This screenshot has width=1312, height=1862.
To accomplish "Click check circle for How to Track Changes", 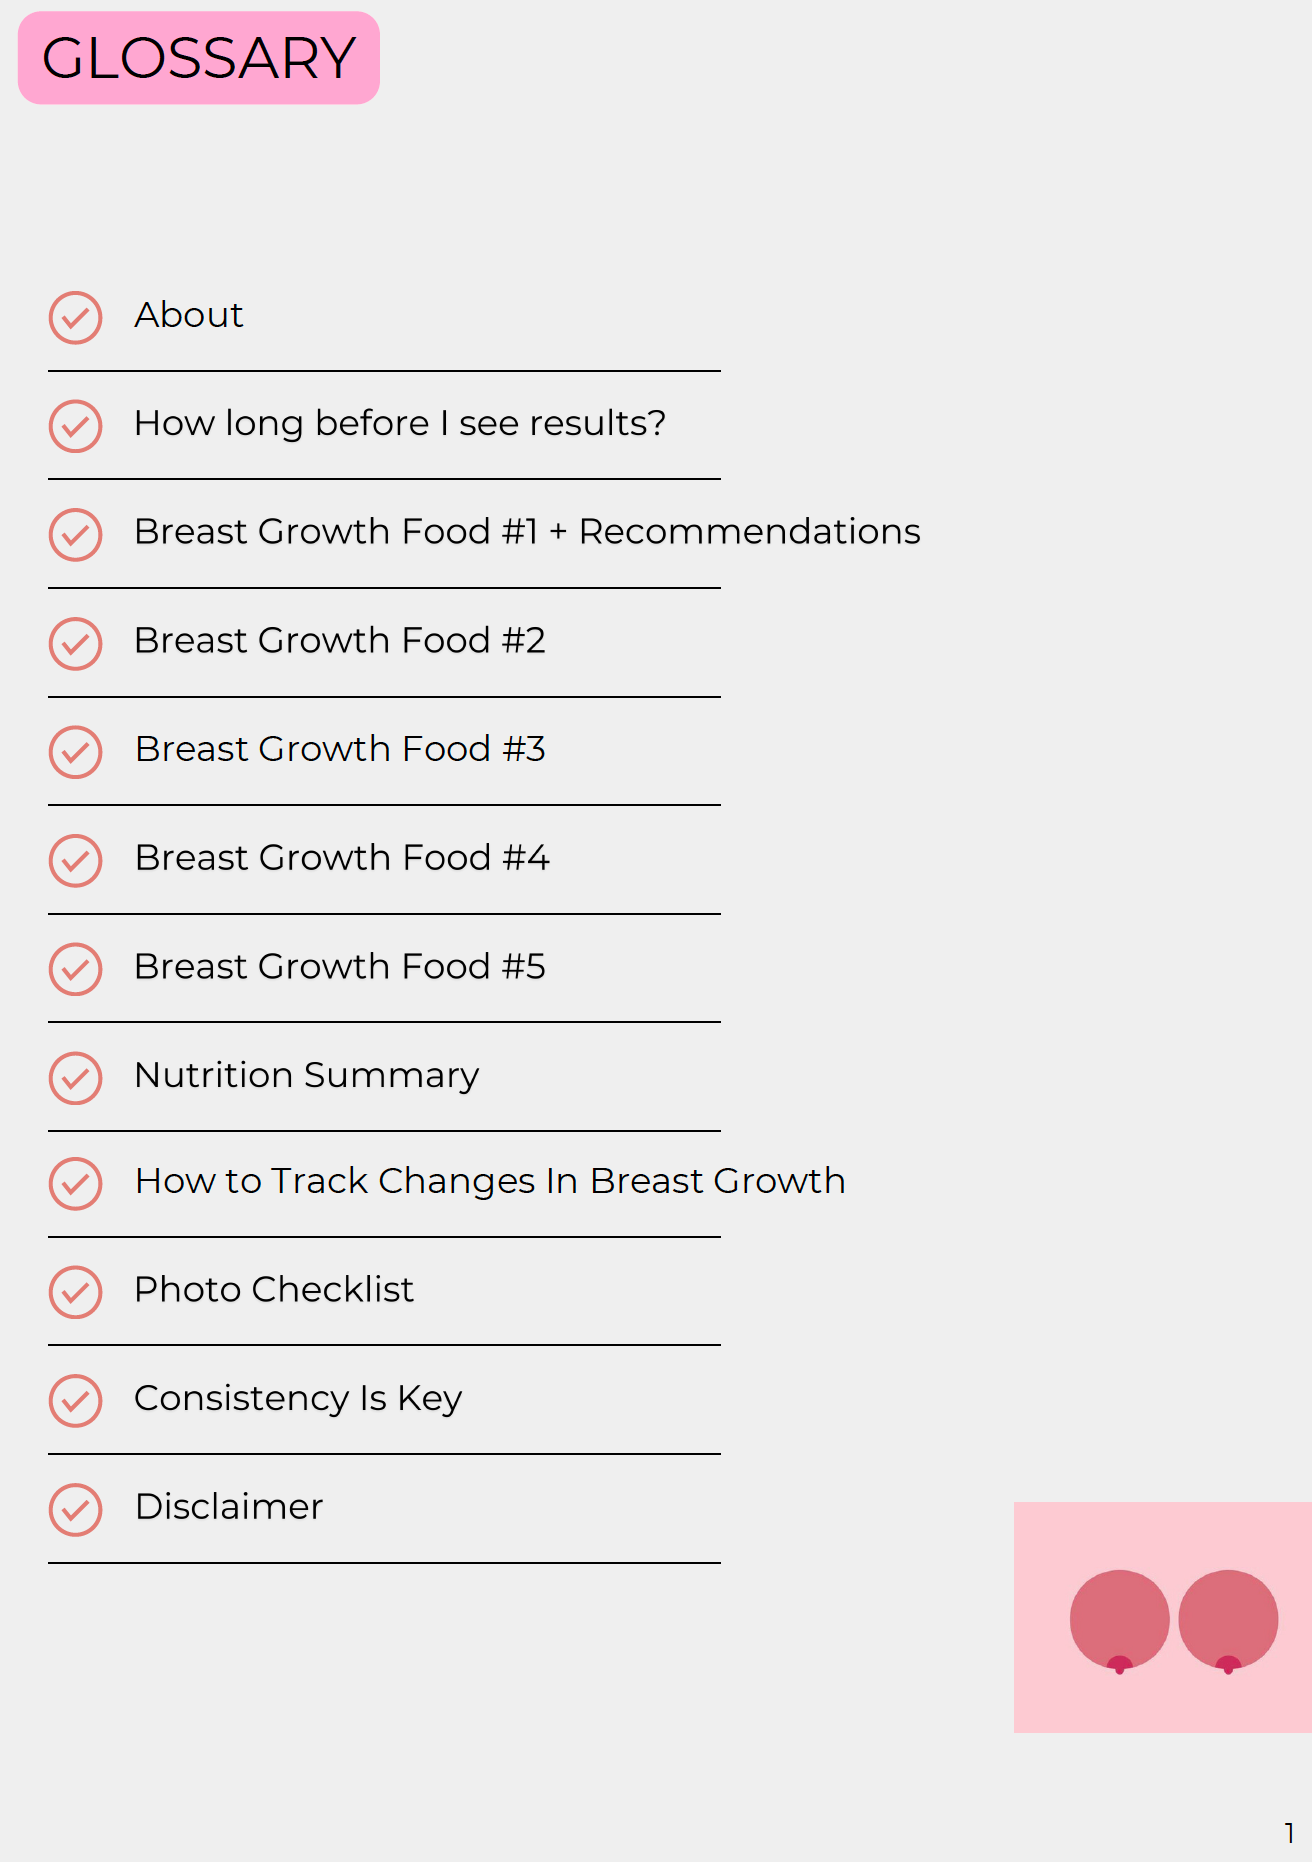I will click(x=76, y=1184).
